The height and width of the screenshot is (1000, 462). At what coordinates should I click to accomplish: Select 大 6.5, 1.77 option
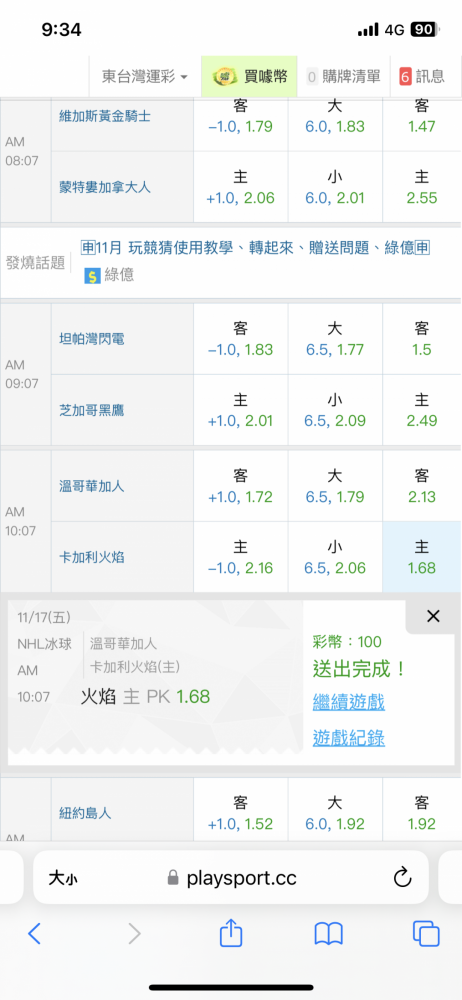[335, 339]
